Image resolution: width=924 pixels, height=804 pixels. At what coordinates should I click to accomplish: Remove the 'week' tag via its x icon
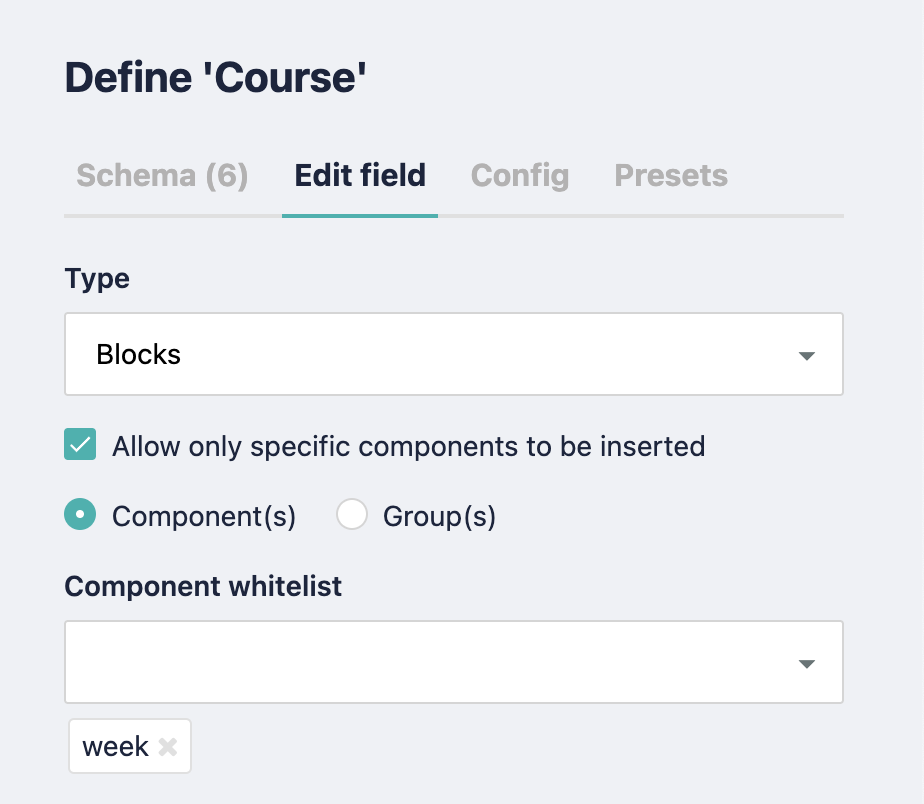coord(169,745)
